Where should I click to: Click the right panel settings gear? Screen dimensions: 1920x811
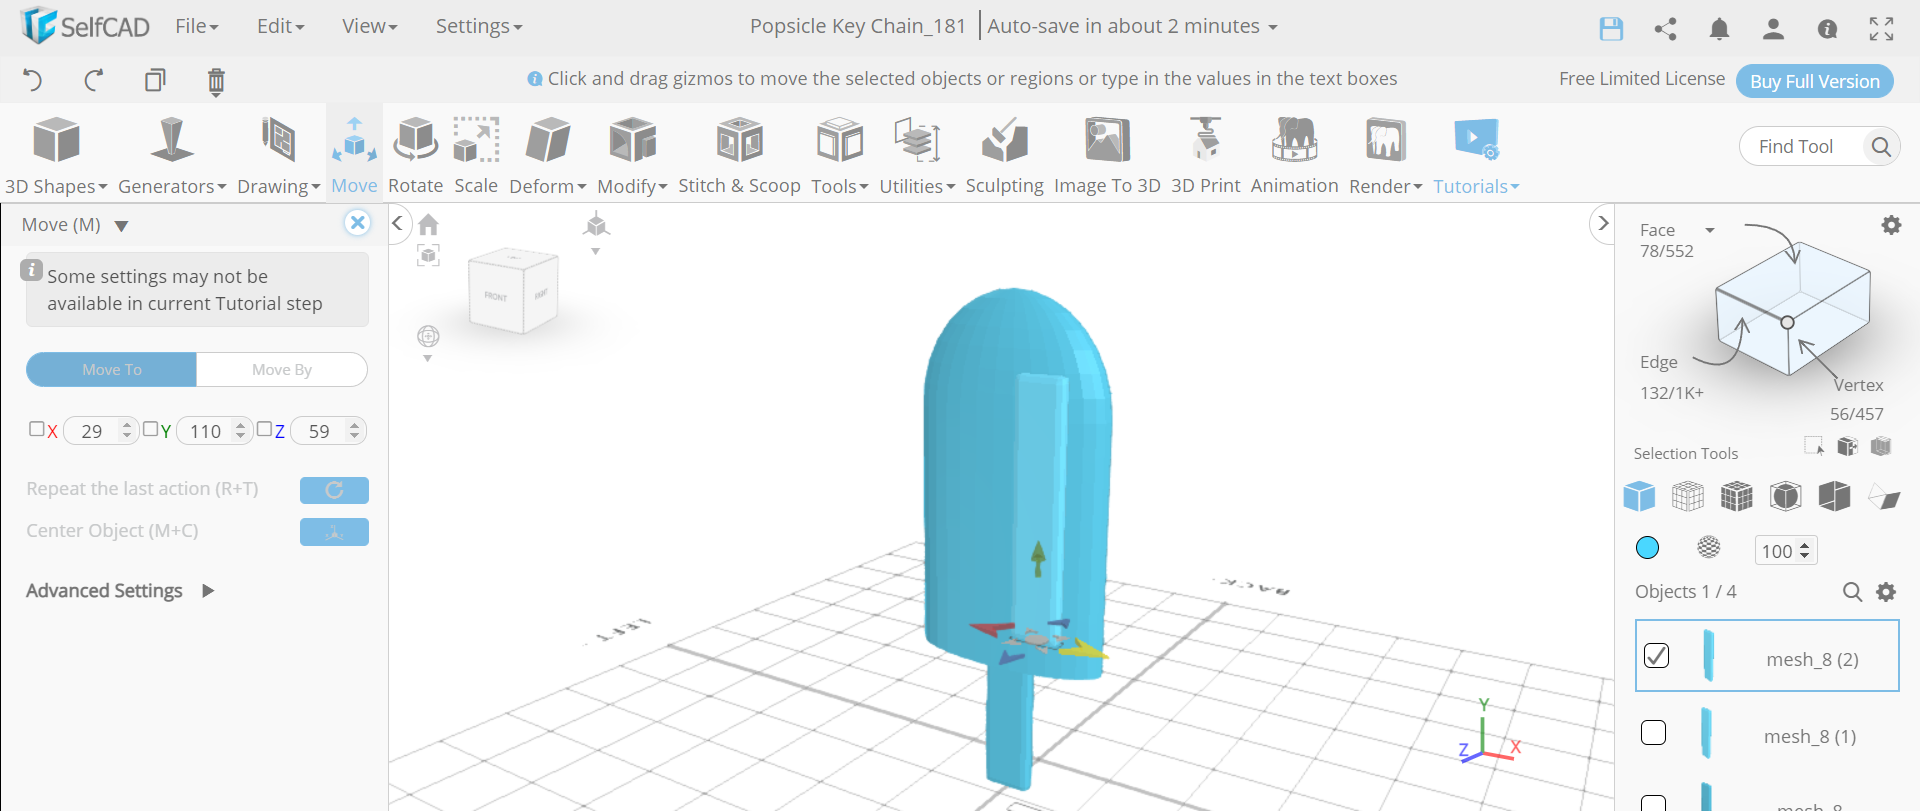pos(1891,225)
